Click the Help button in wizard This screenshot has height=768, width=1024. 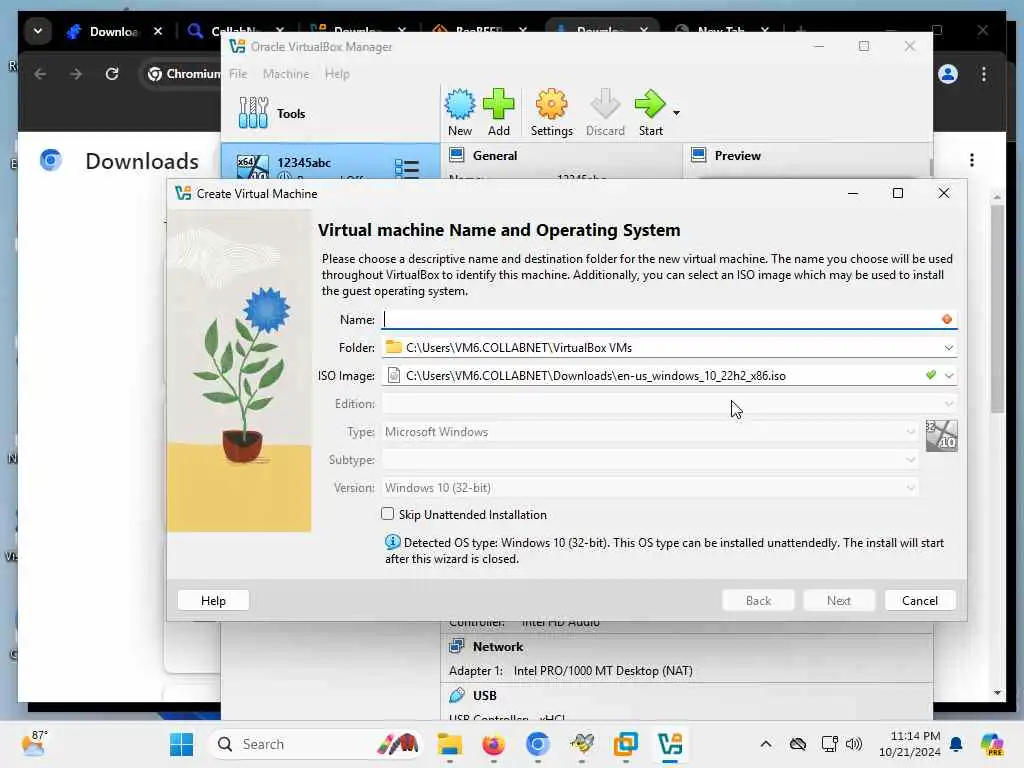[x=213, y=600]
